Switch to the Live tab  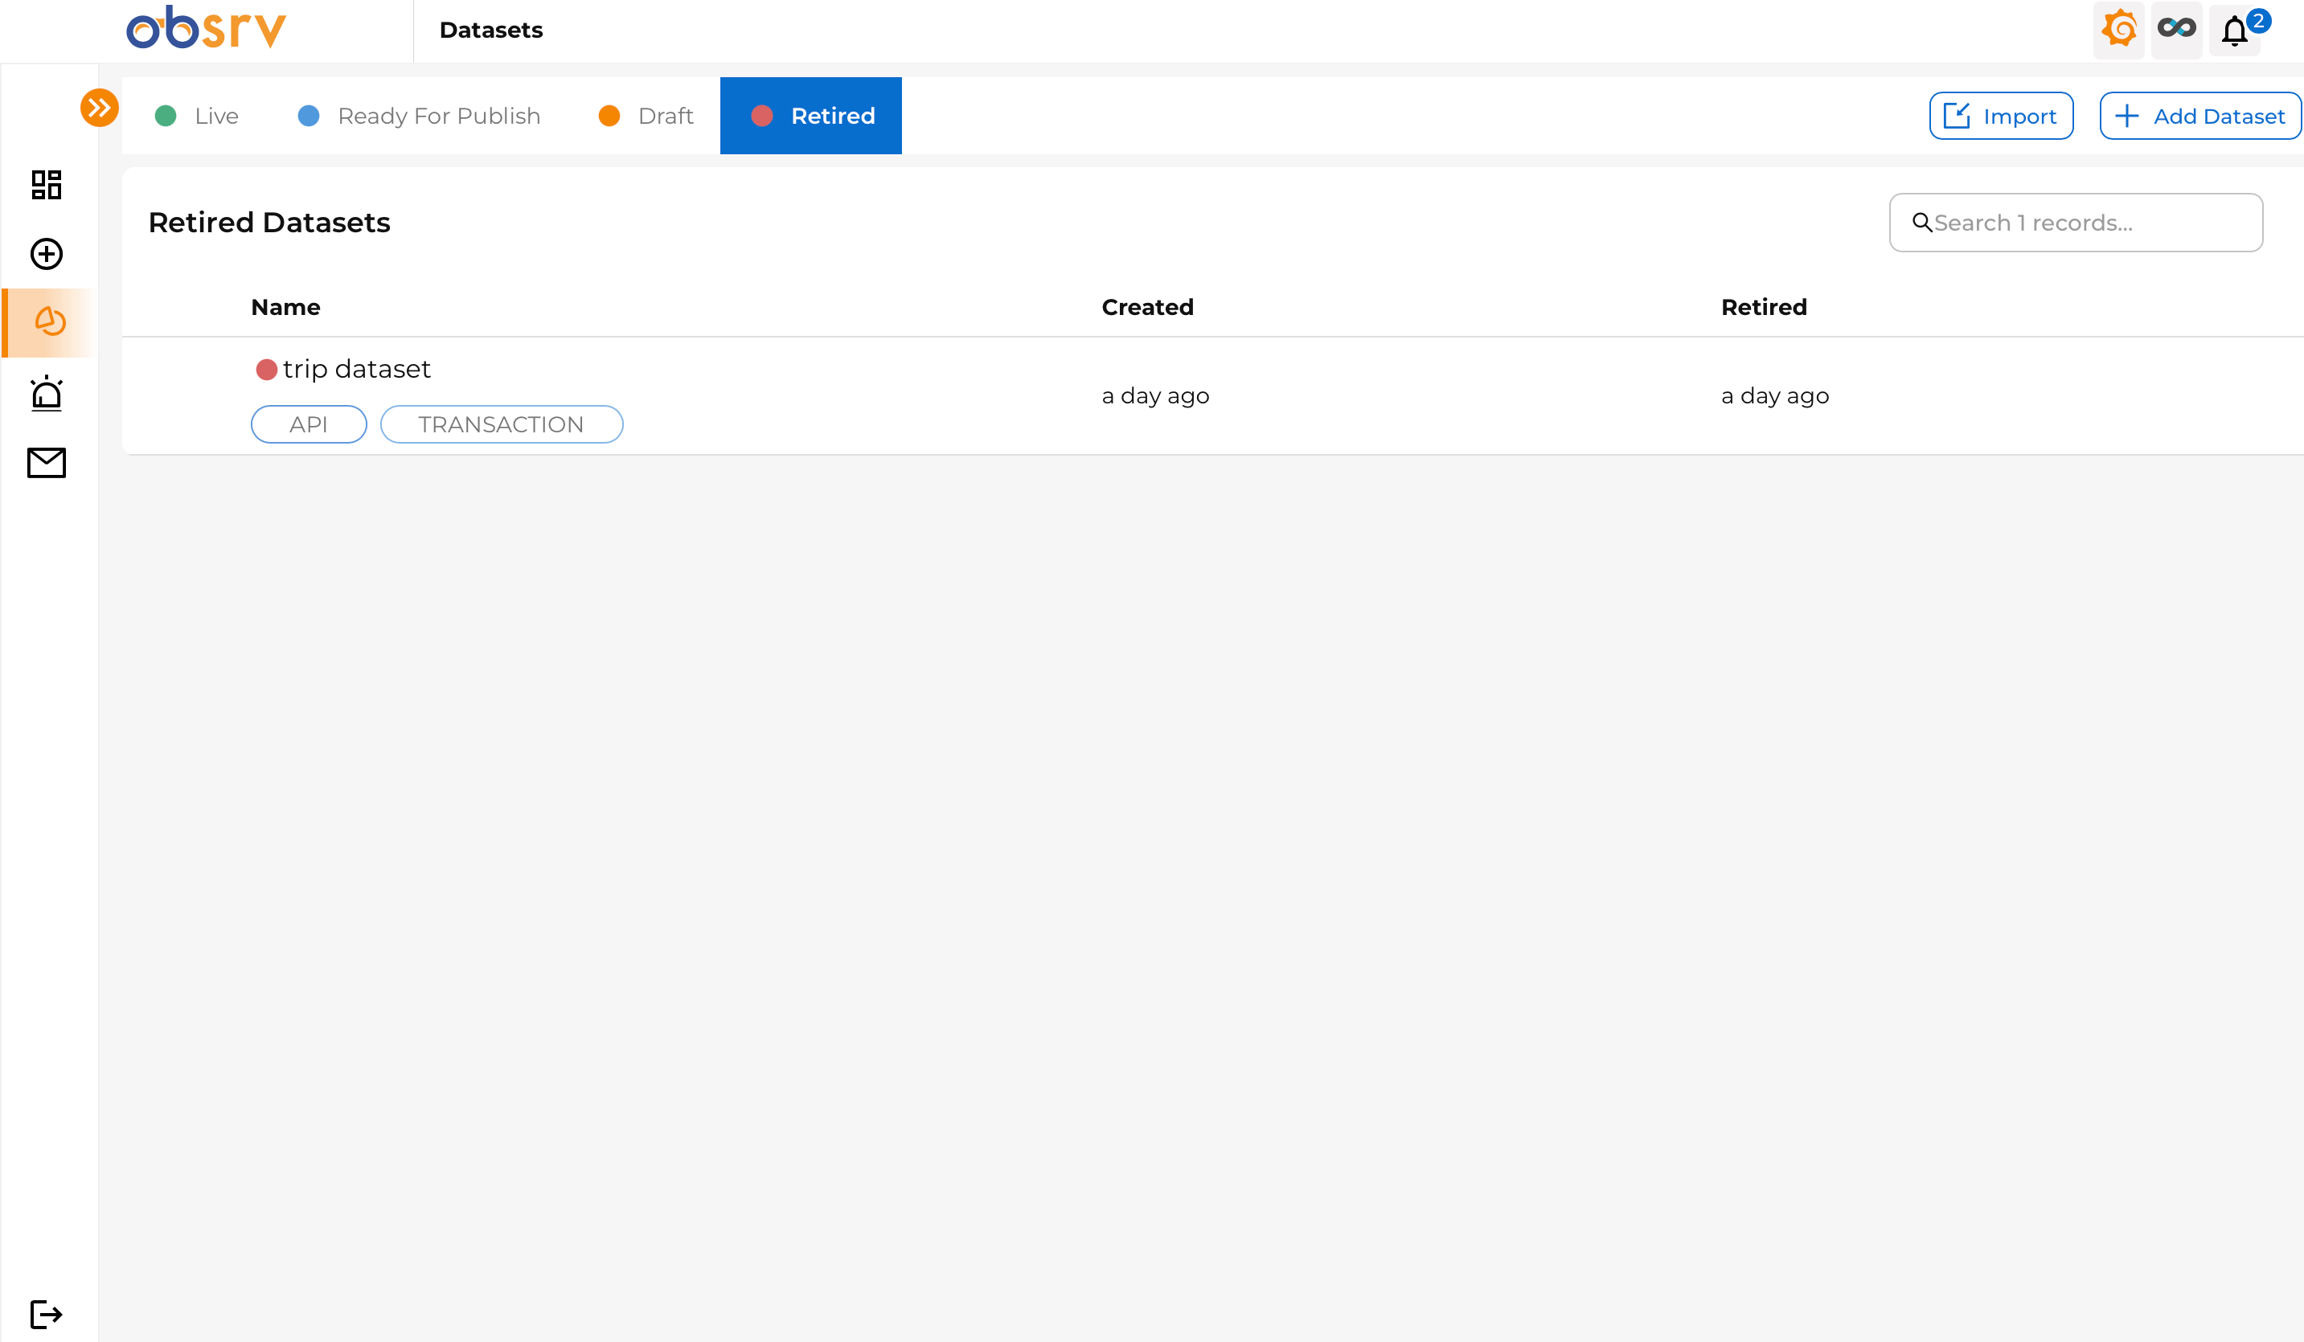197,116
